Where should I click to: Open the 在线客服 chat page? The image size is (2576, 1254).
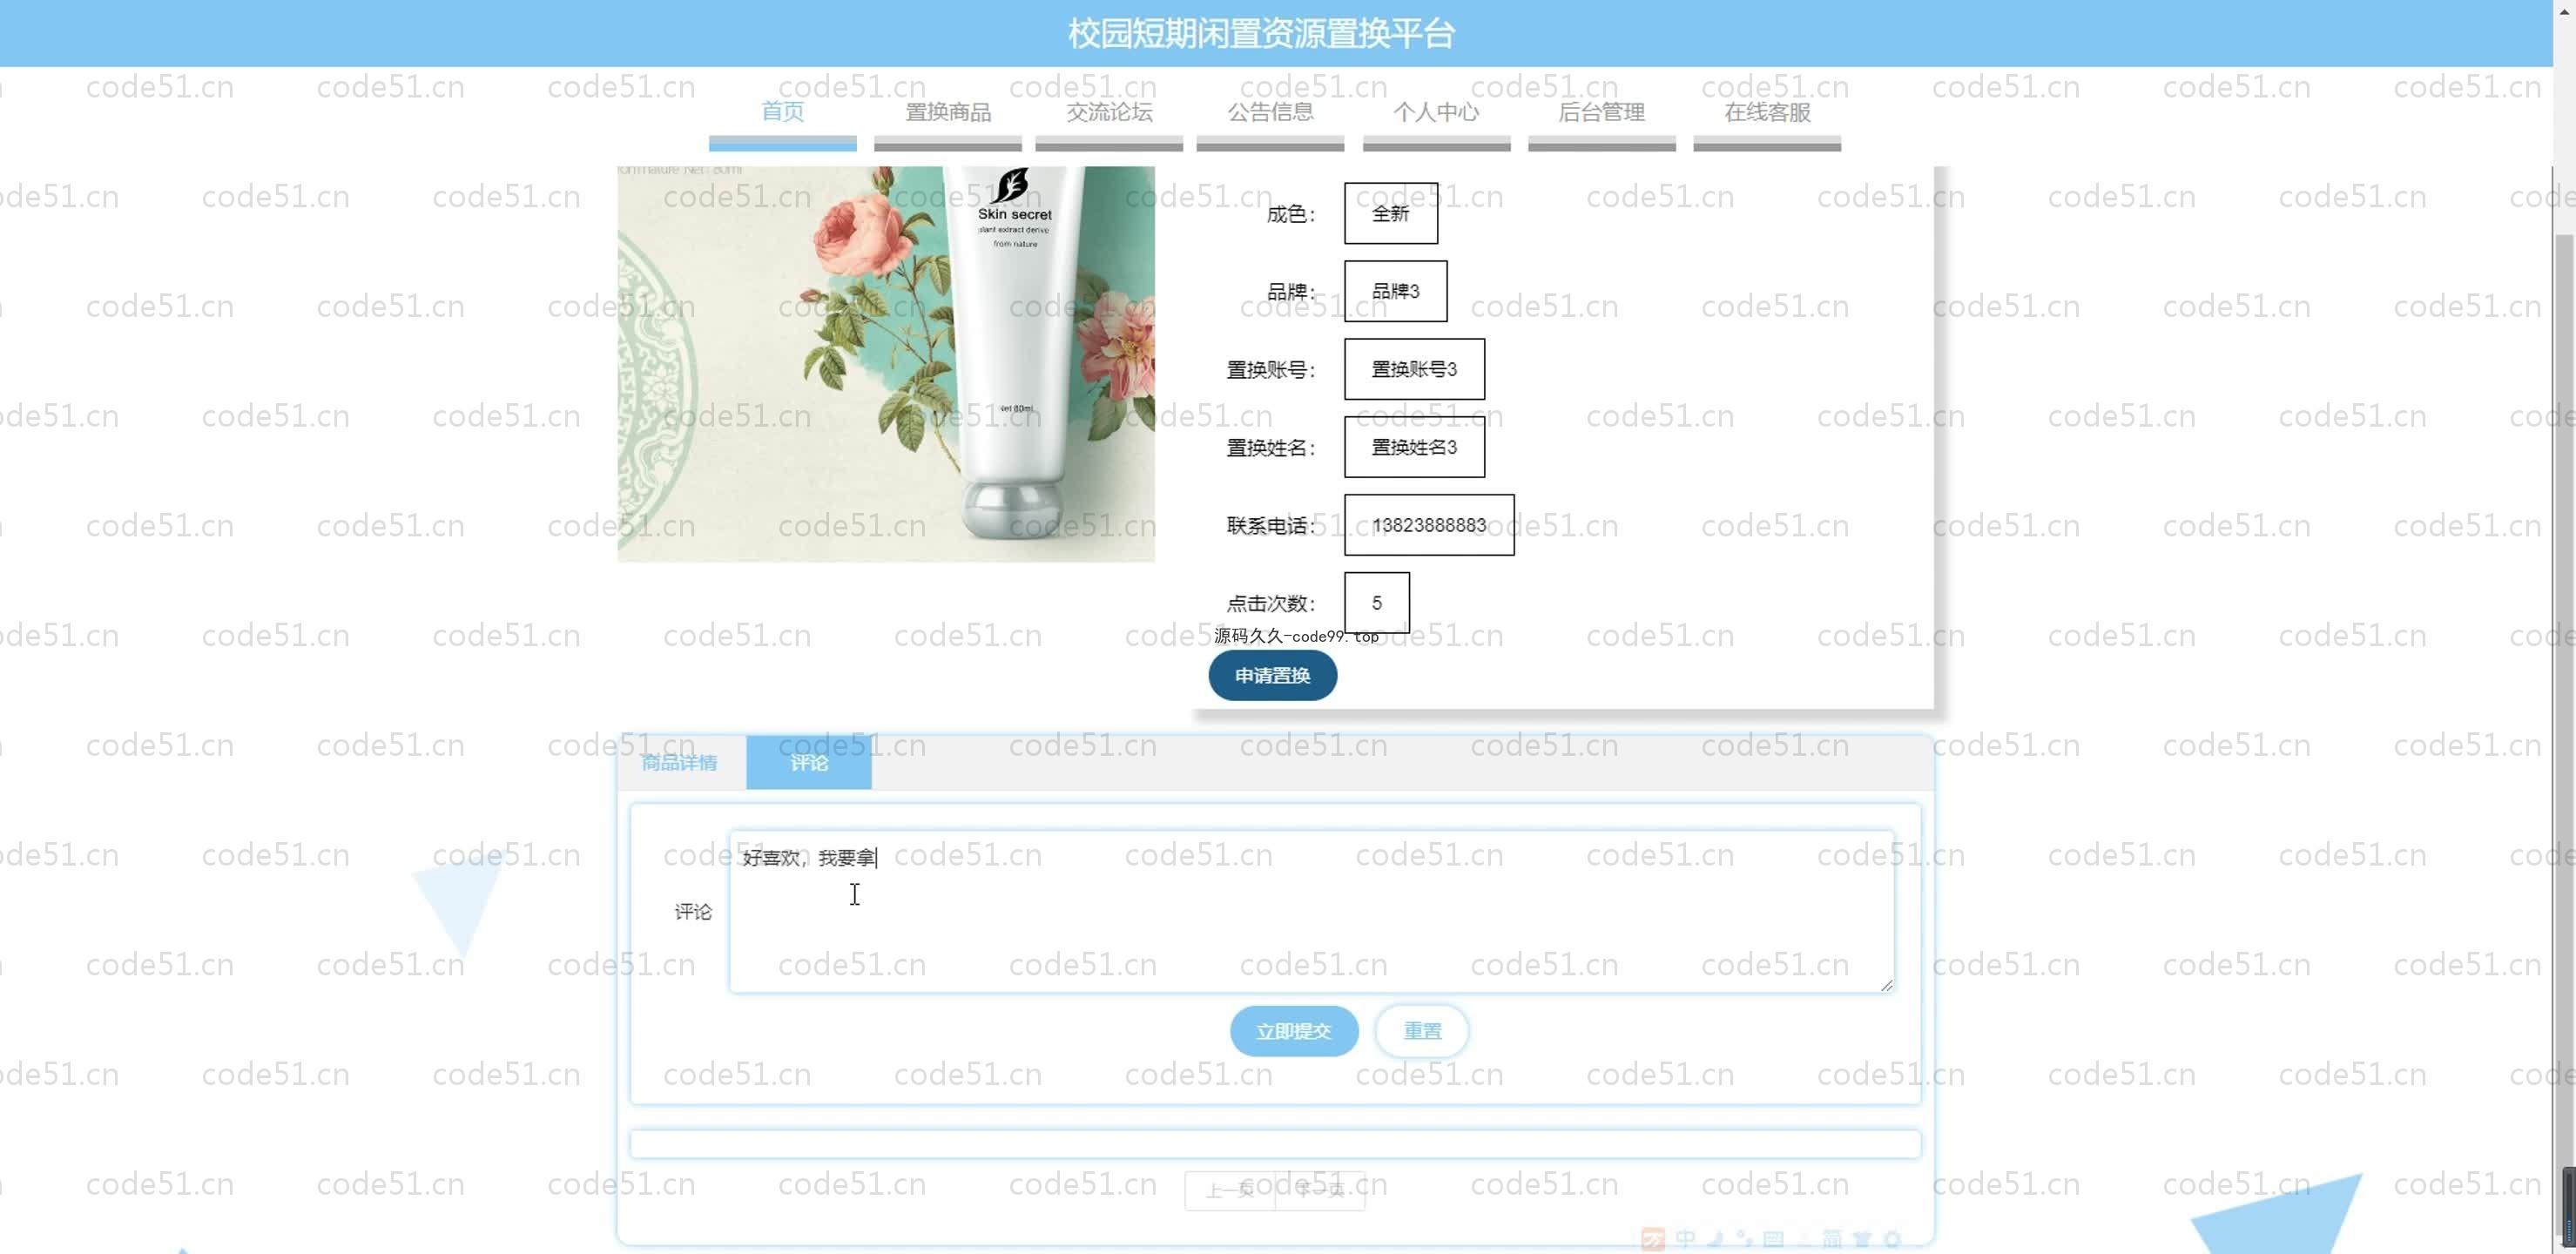tap(1767, 113)
